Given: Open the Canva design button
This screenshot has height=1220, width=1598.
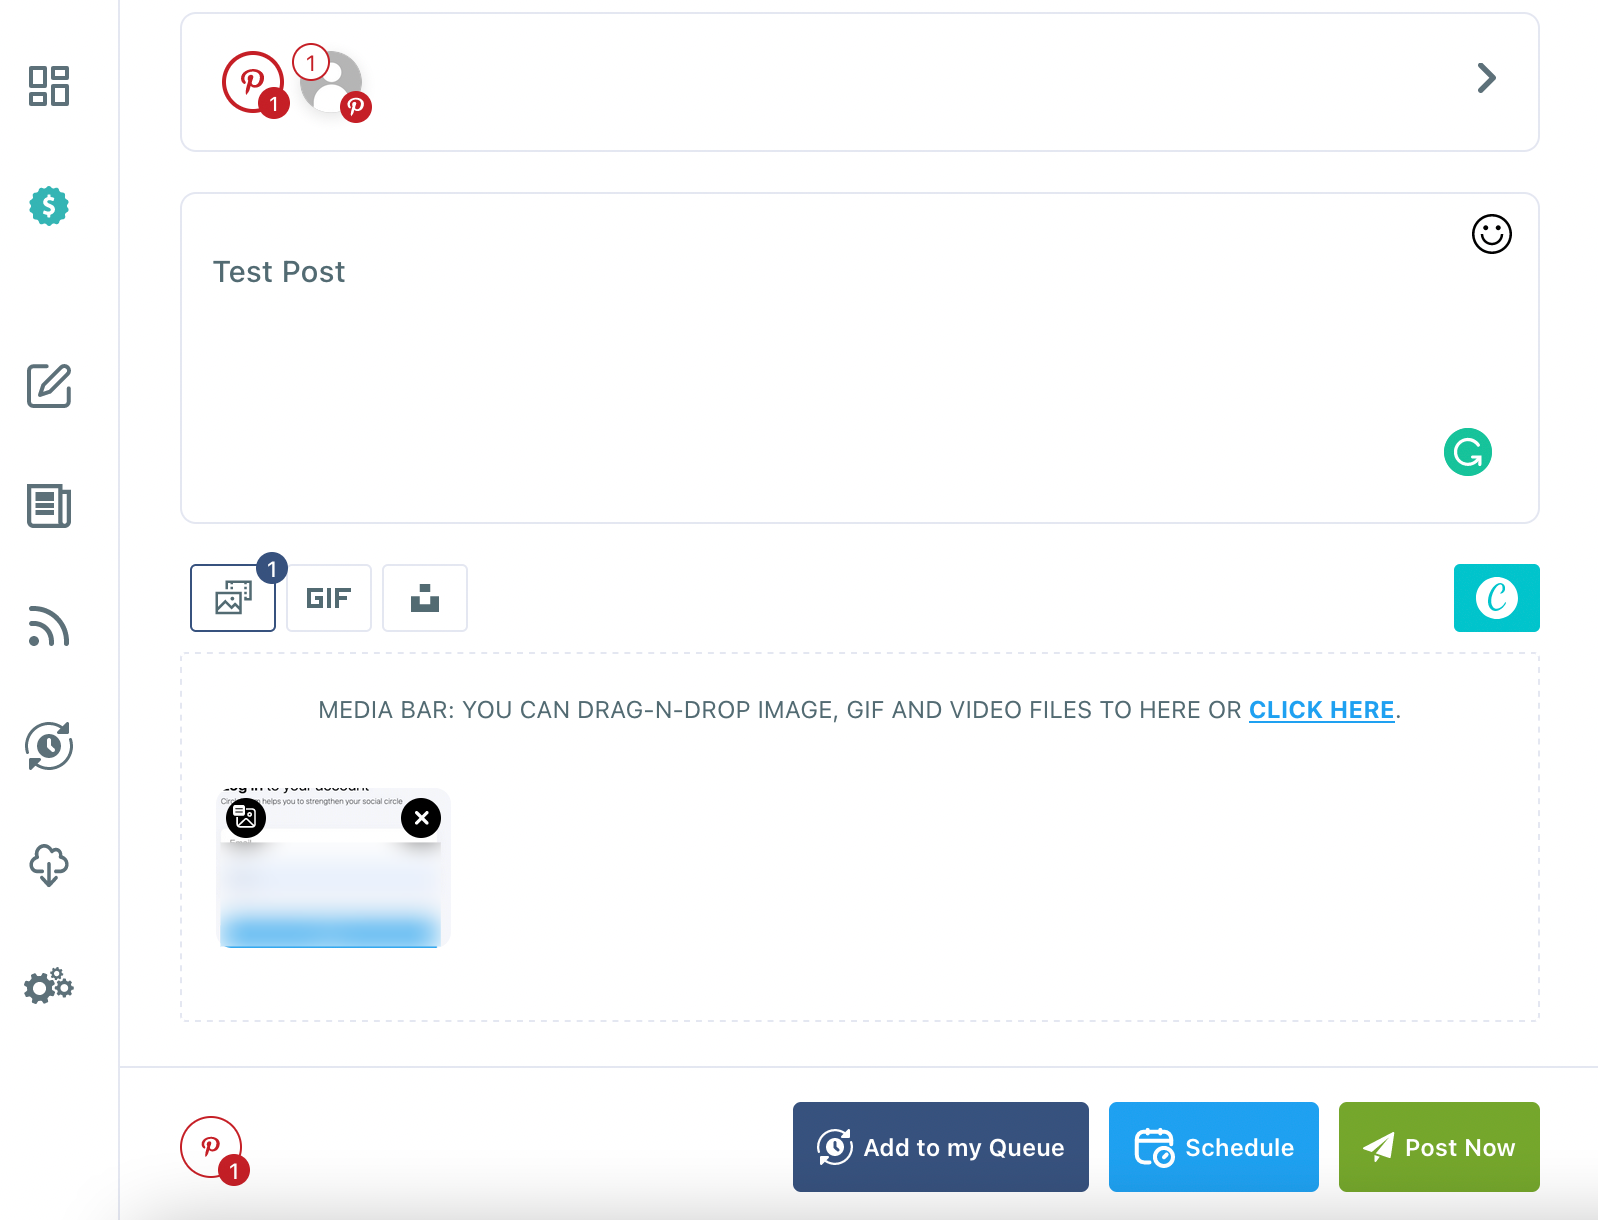Looking at the screenshot, I should (x=1496, y=598).
